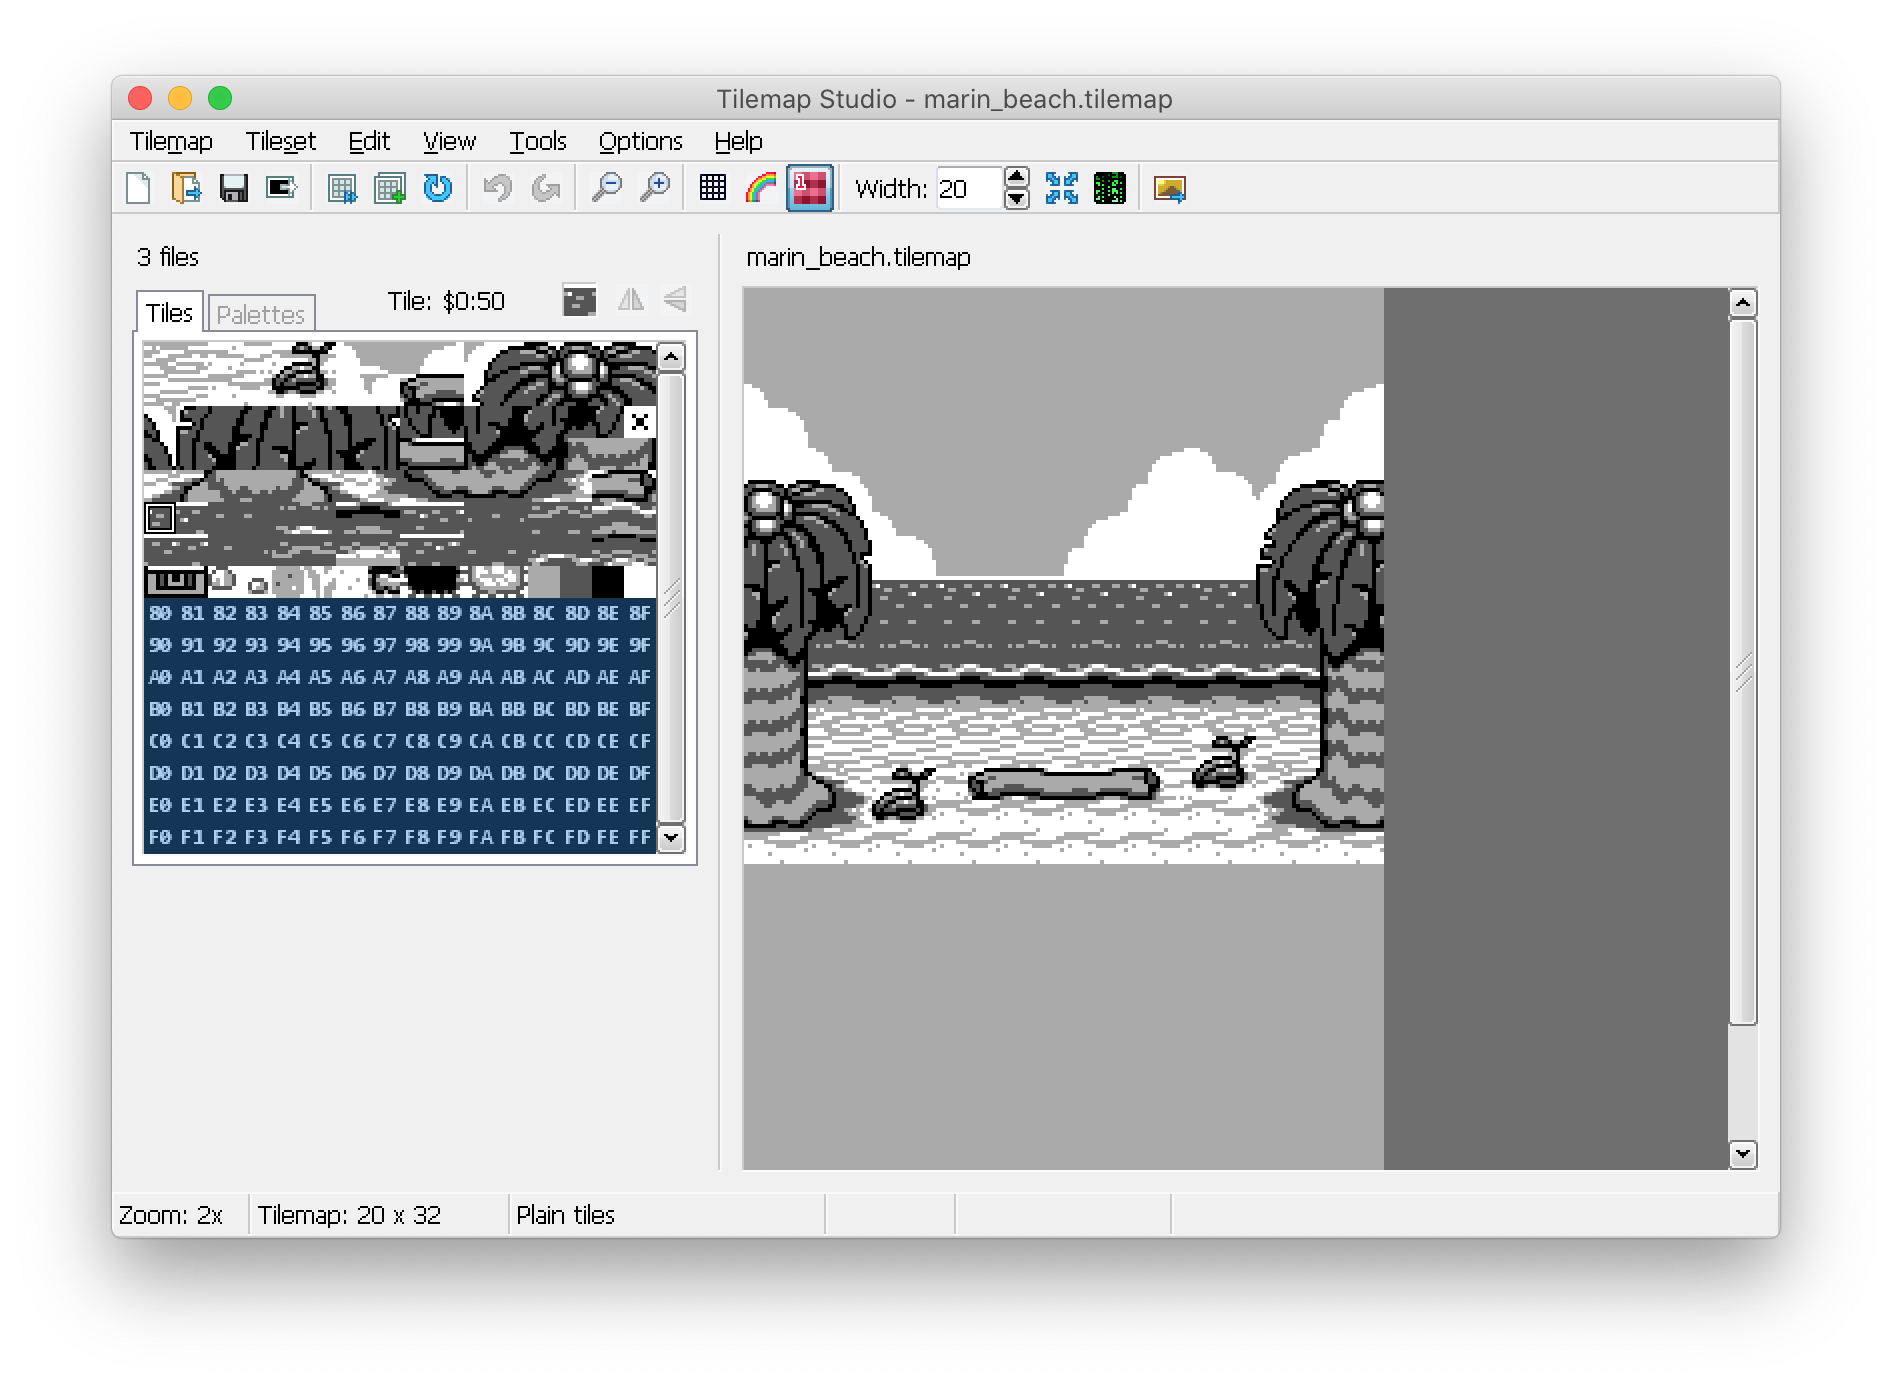Click the '3 files' label
Screen dimensions: 1892x1386
pos(168,257)
